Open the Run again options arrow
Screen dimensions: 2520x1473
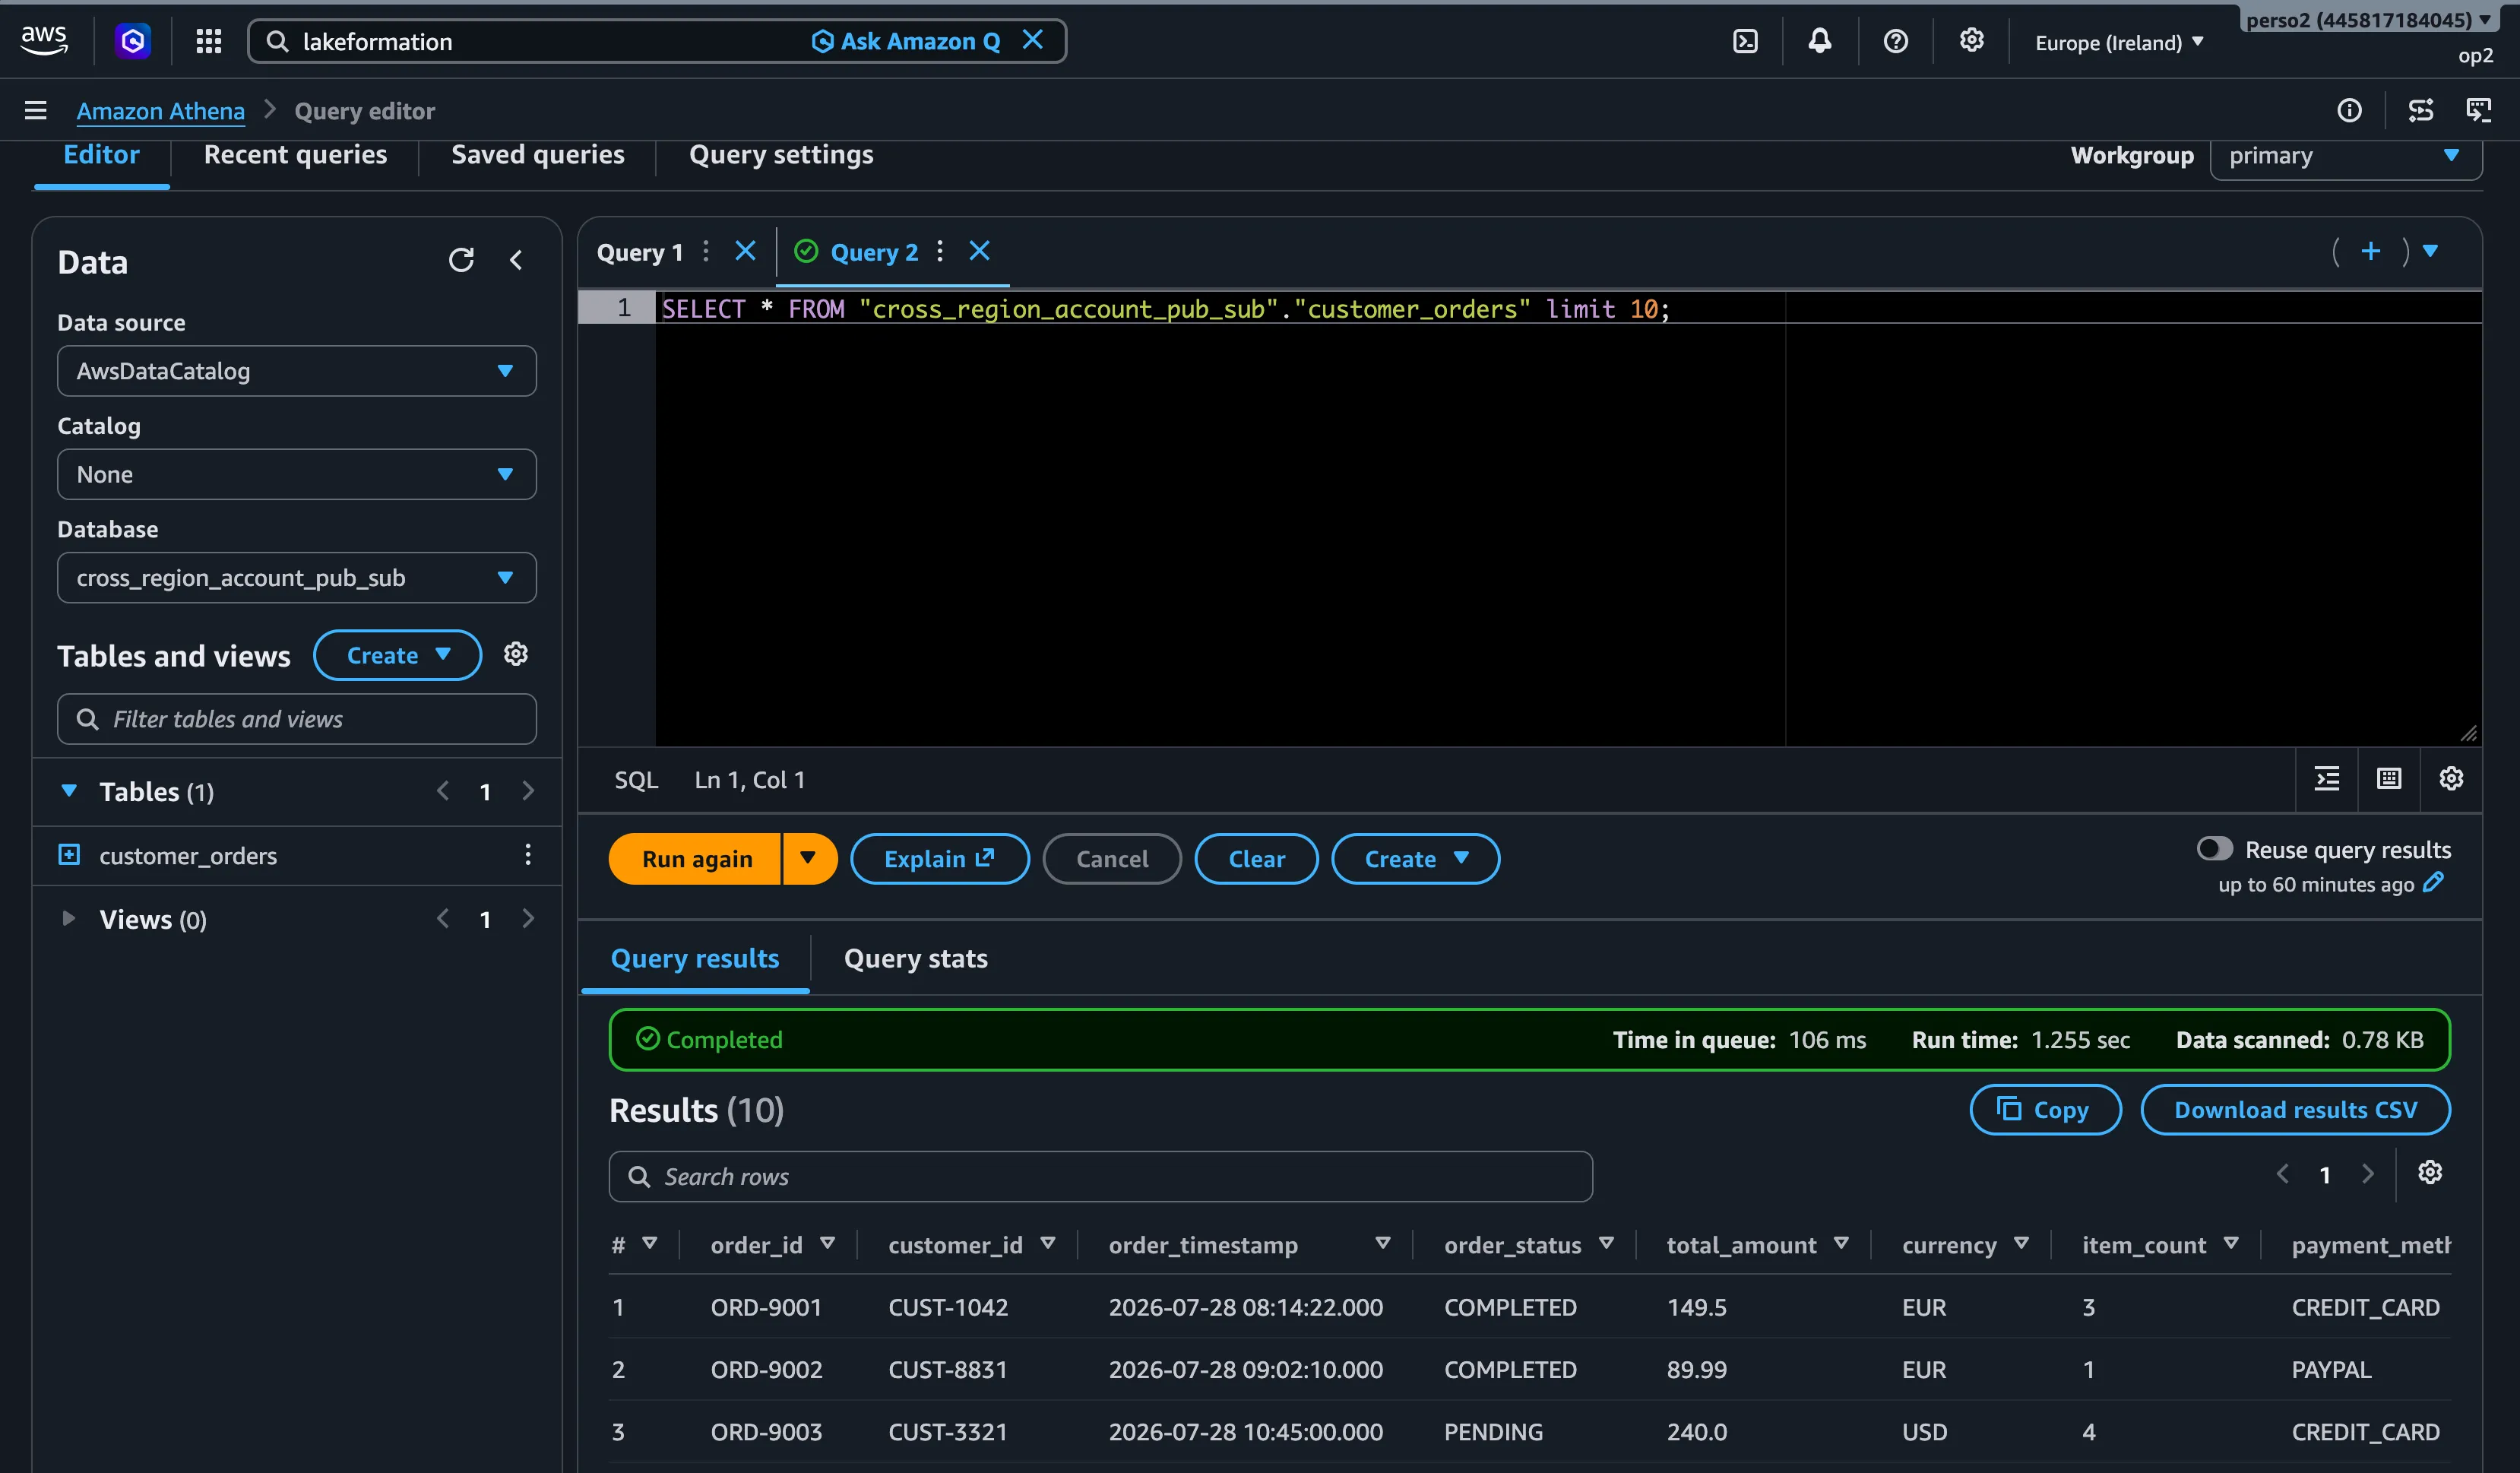coord(808,858)
